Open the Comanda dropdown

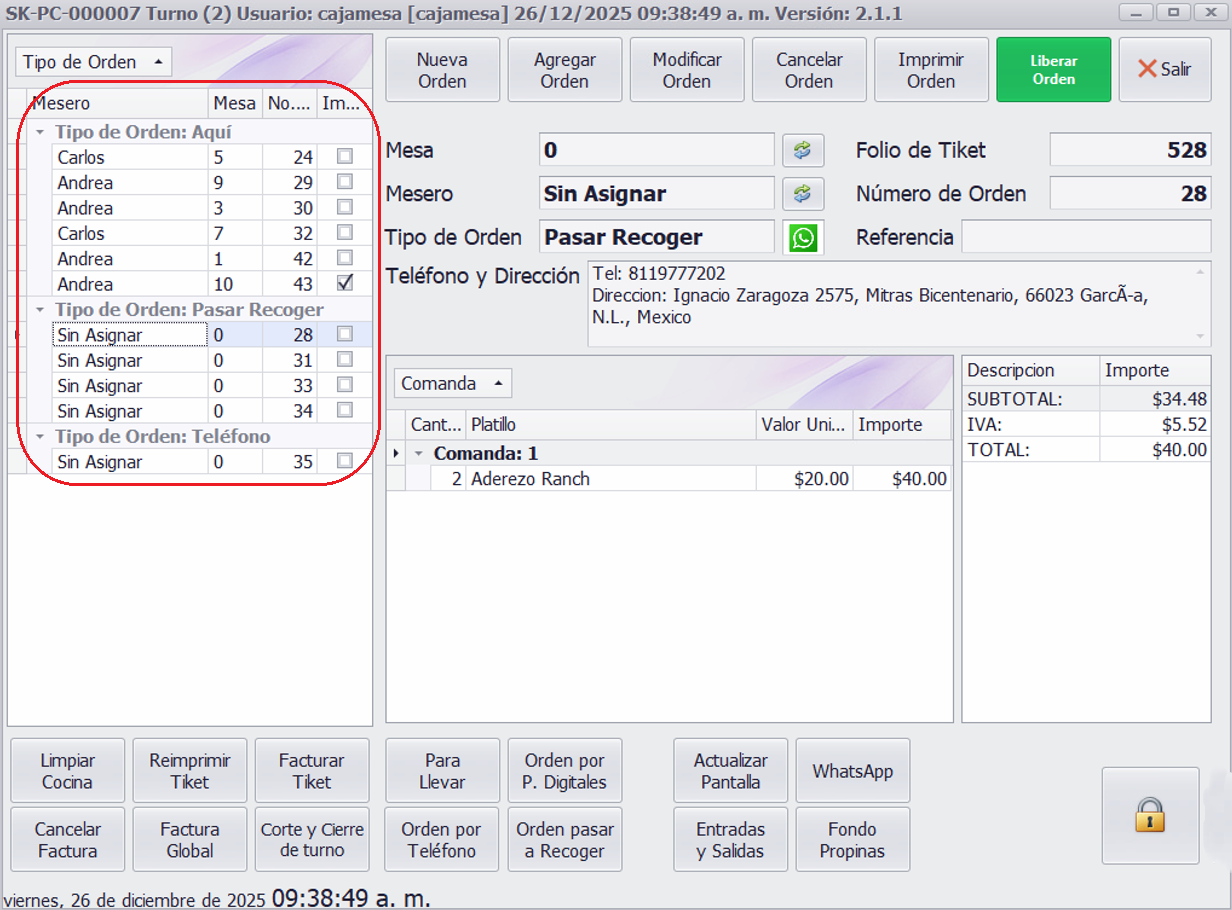pos(452,383)
